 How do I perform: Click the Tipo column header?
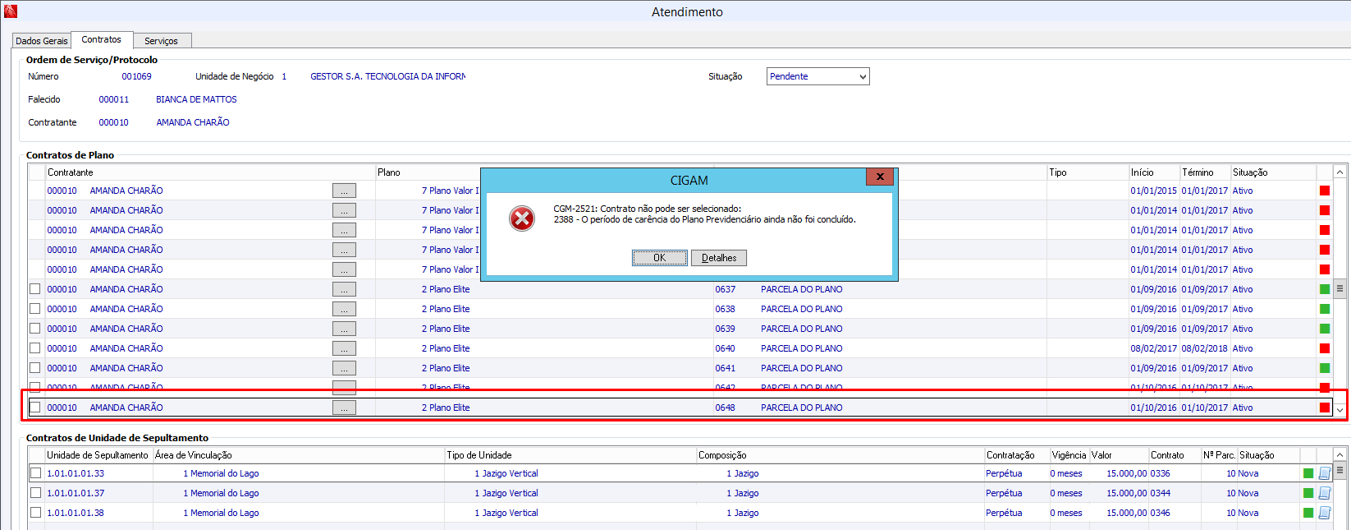pyautogui.click(x=1087, y=173)
